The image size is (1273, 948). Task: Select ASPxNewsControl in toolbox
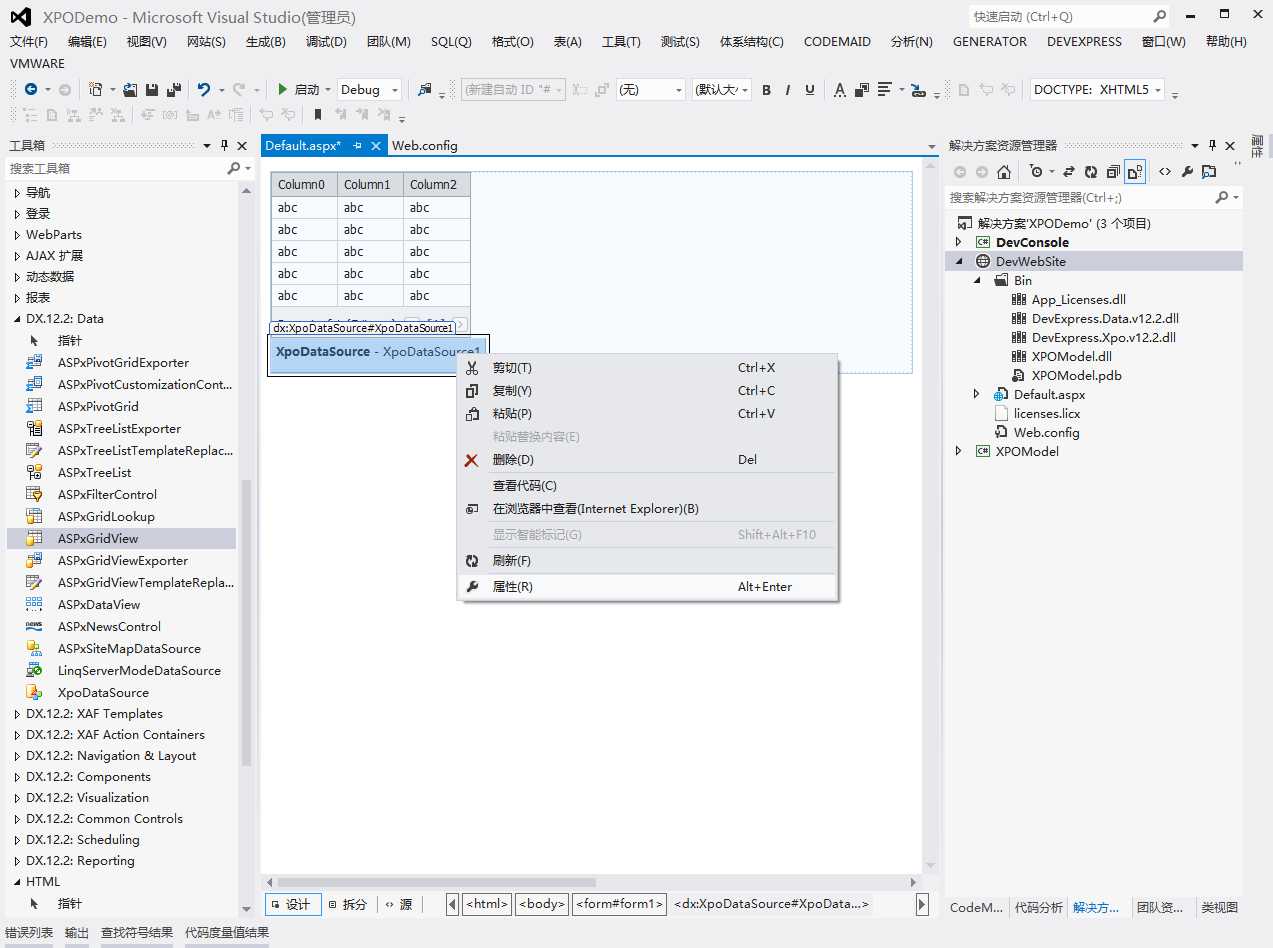(x=109, y=626)
